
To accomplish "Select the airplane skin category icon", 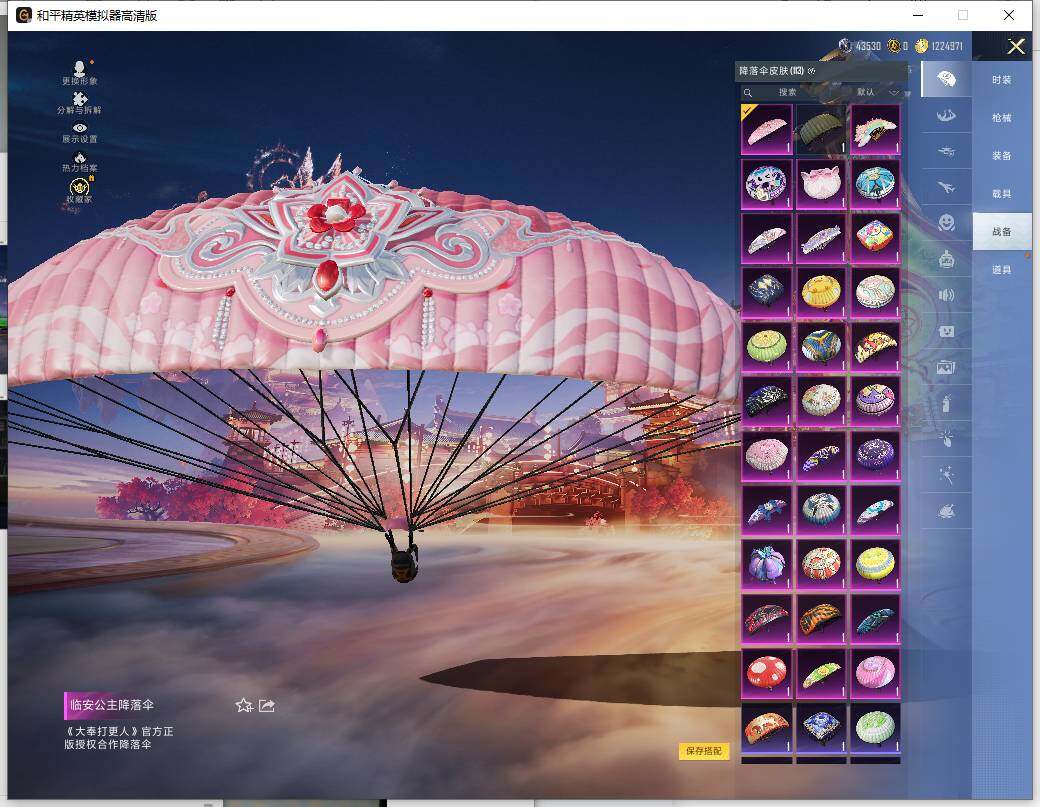I will (x=945, y=186).
